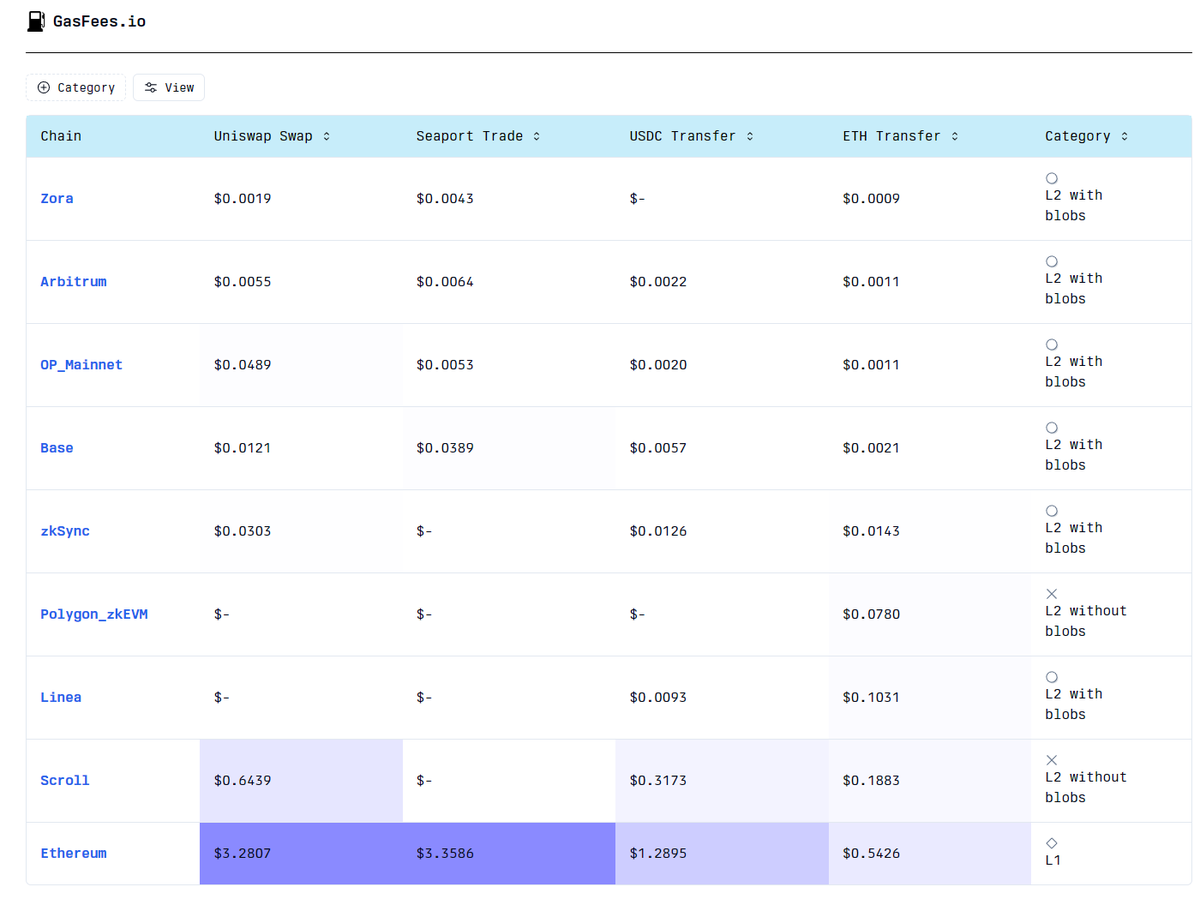This screenshot has width=1200, height=899.
Task: Click the plus icon on Category button
Action: coord(42,87)
